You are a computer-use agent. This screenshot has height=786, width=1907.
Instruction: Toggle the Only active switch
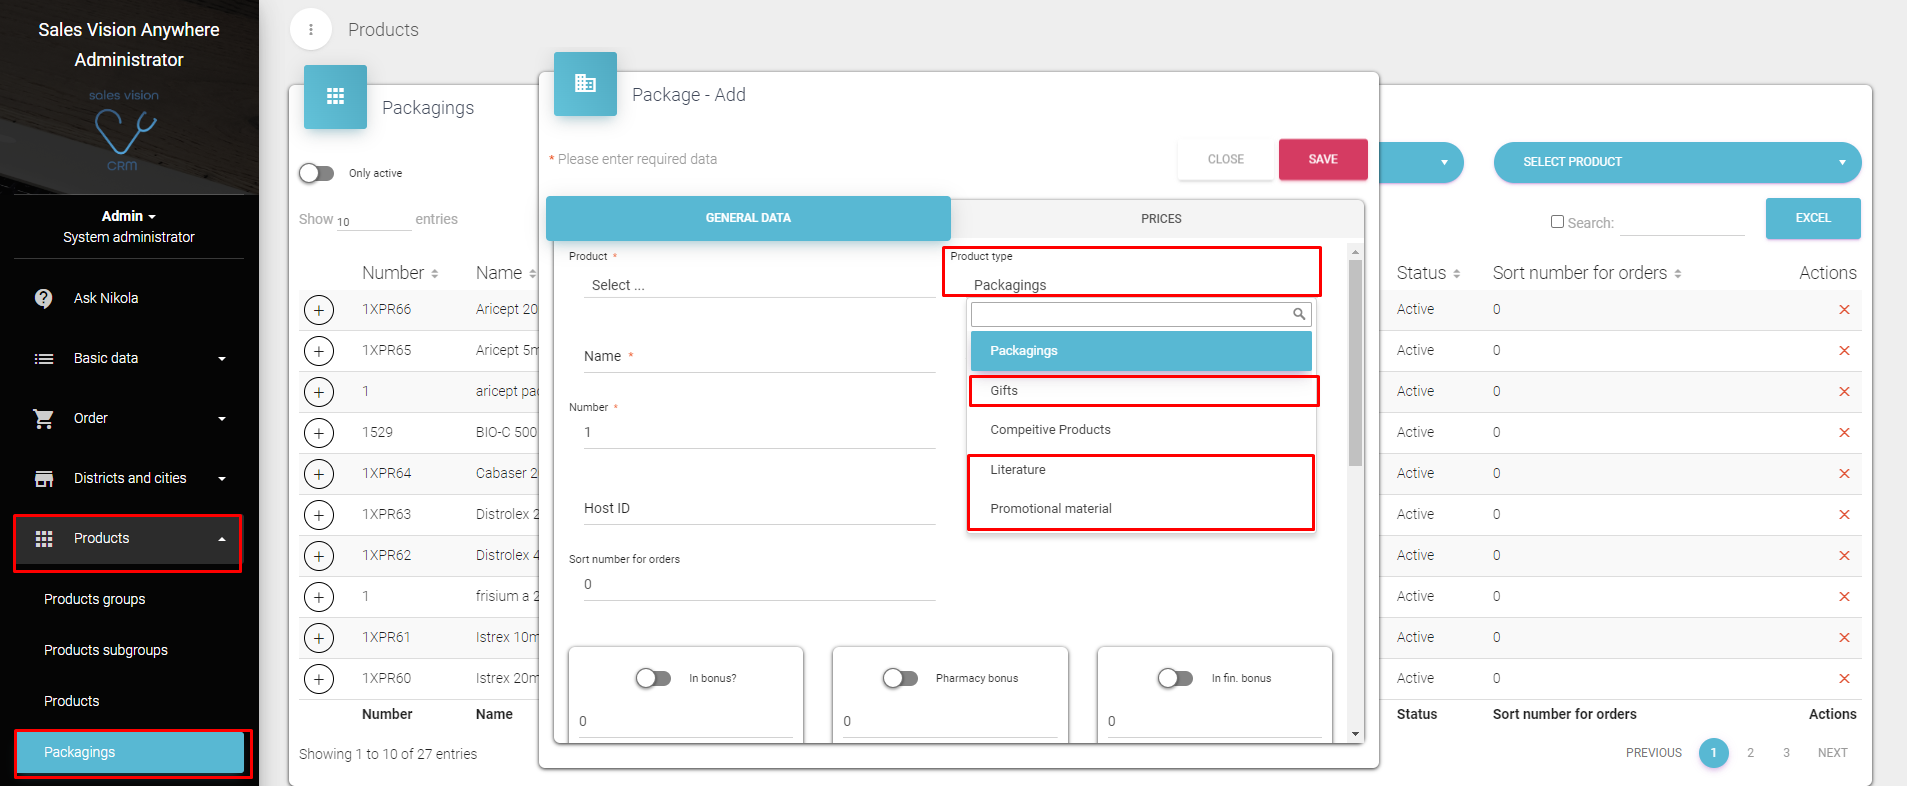317,173
